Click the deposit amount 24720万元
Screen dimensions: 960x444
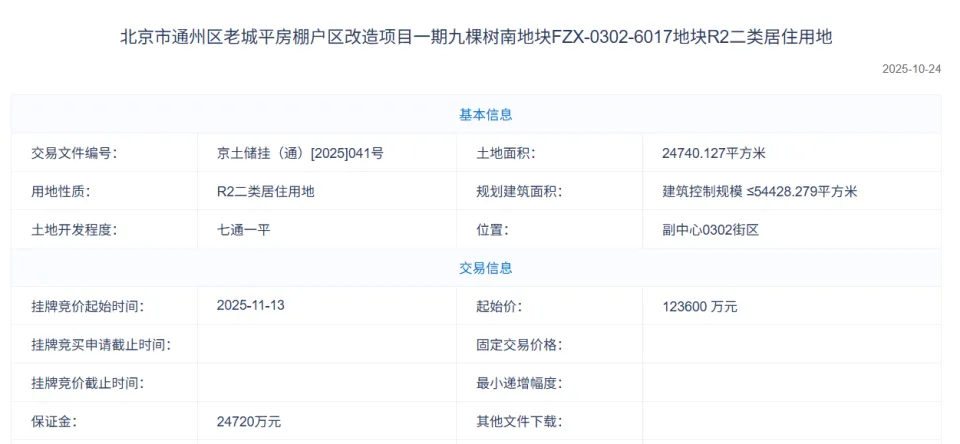248,422
